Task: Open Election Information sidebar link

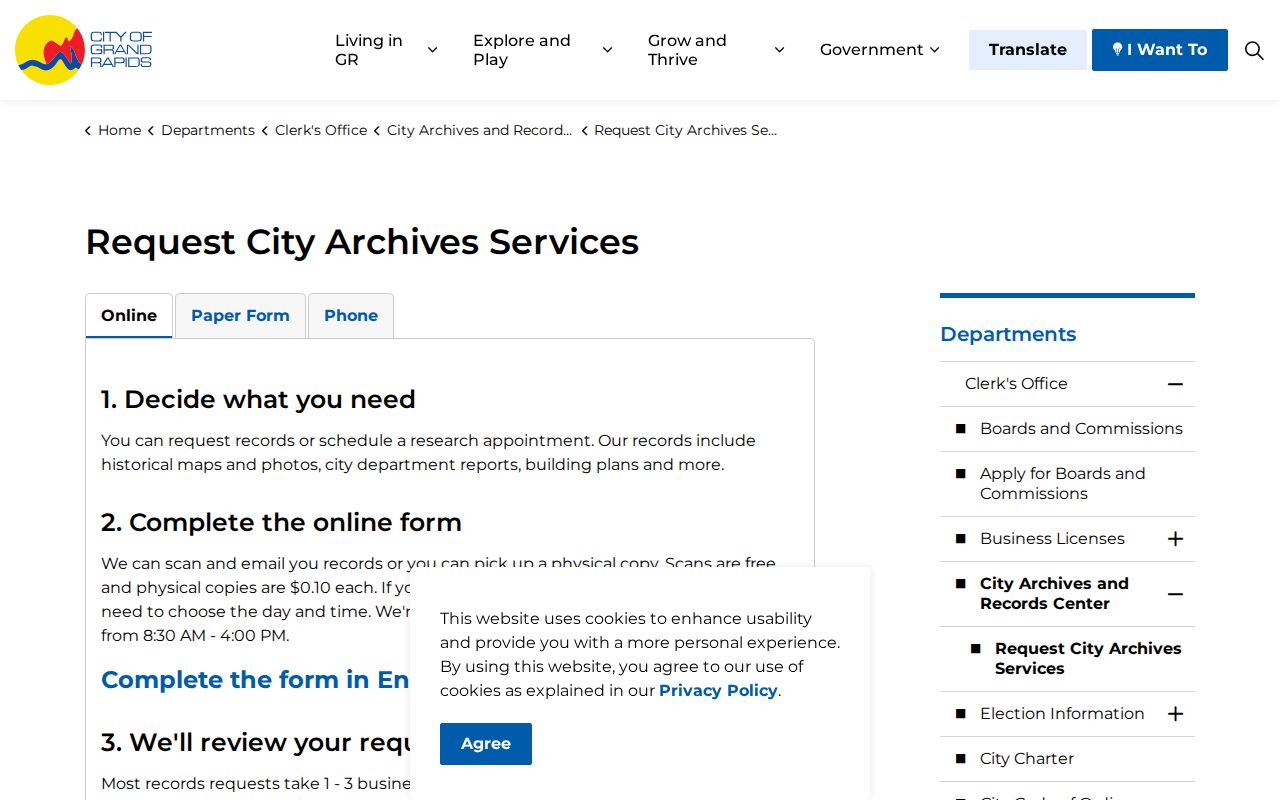Action: tap(1062, 714)
